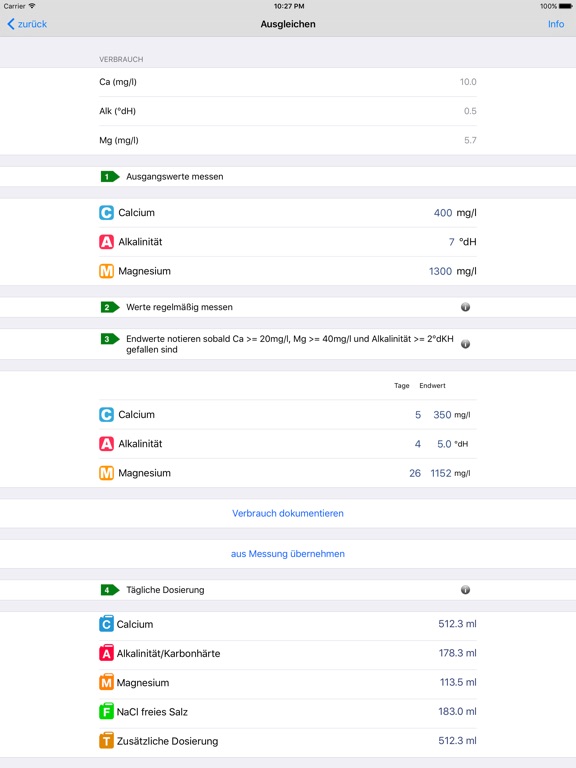The height and width of the screenshot is (768, 576).
Task: Edit Magnesium days value 26
Action: coord(415,473)
